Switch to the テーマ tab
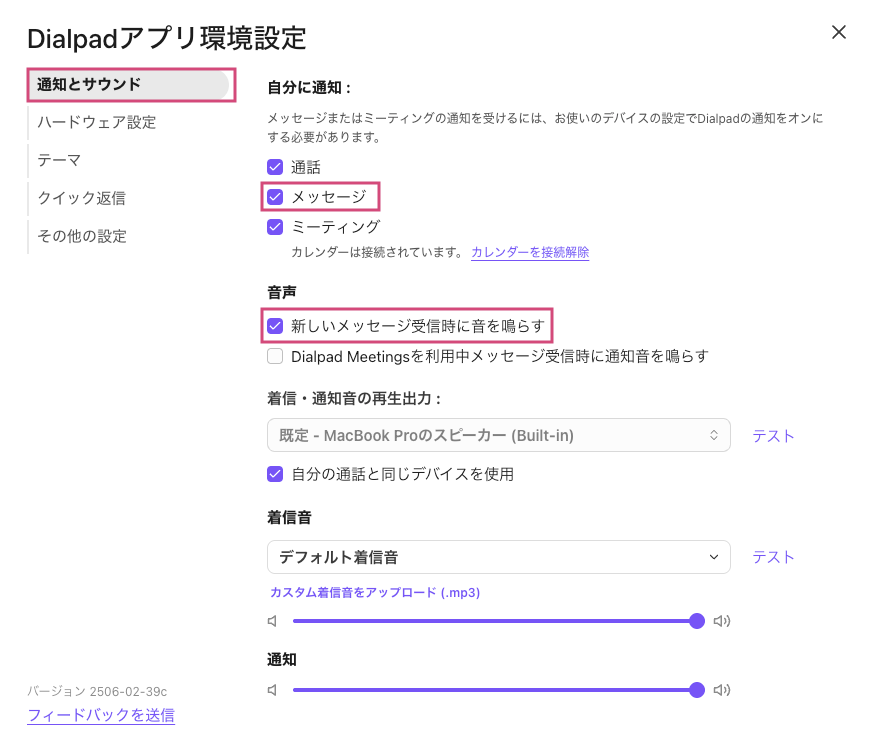 (x=59, y=160)
